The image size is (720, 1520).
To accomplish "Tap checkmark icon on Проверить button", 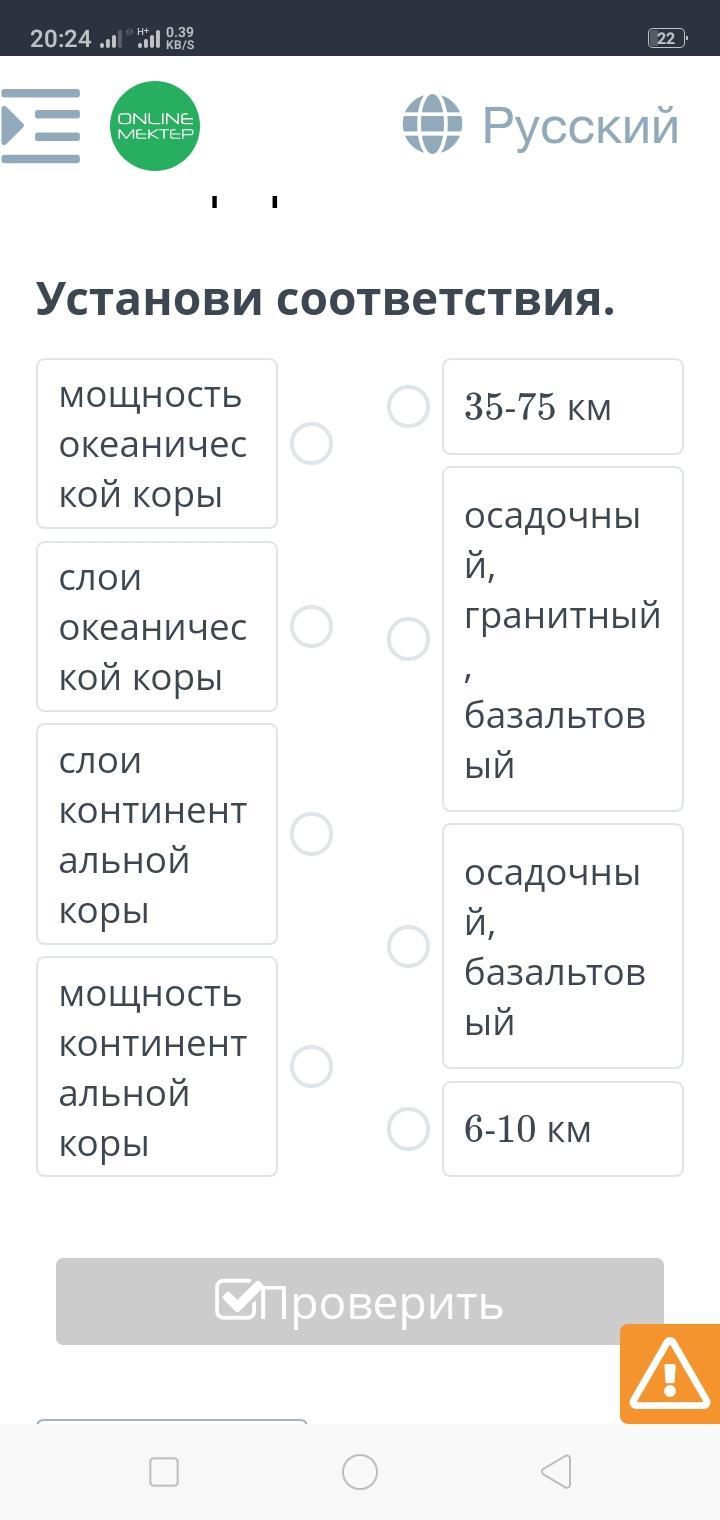I will (239, 1300).
